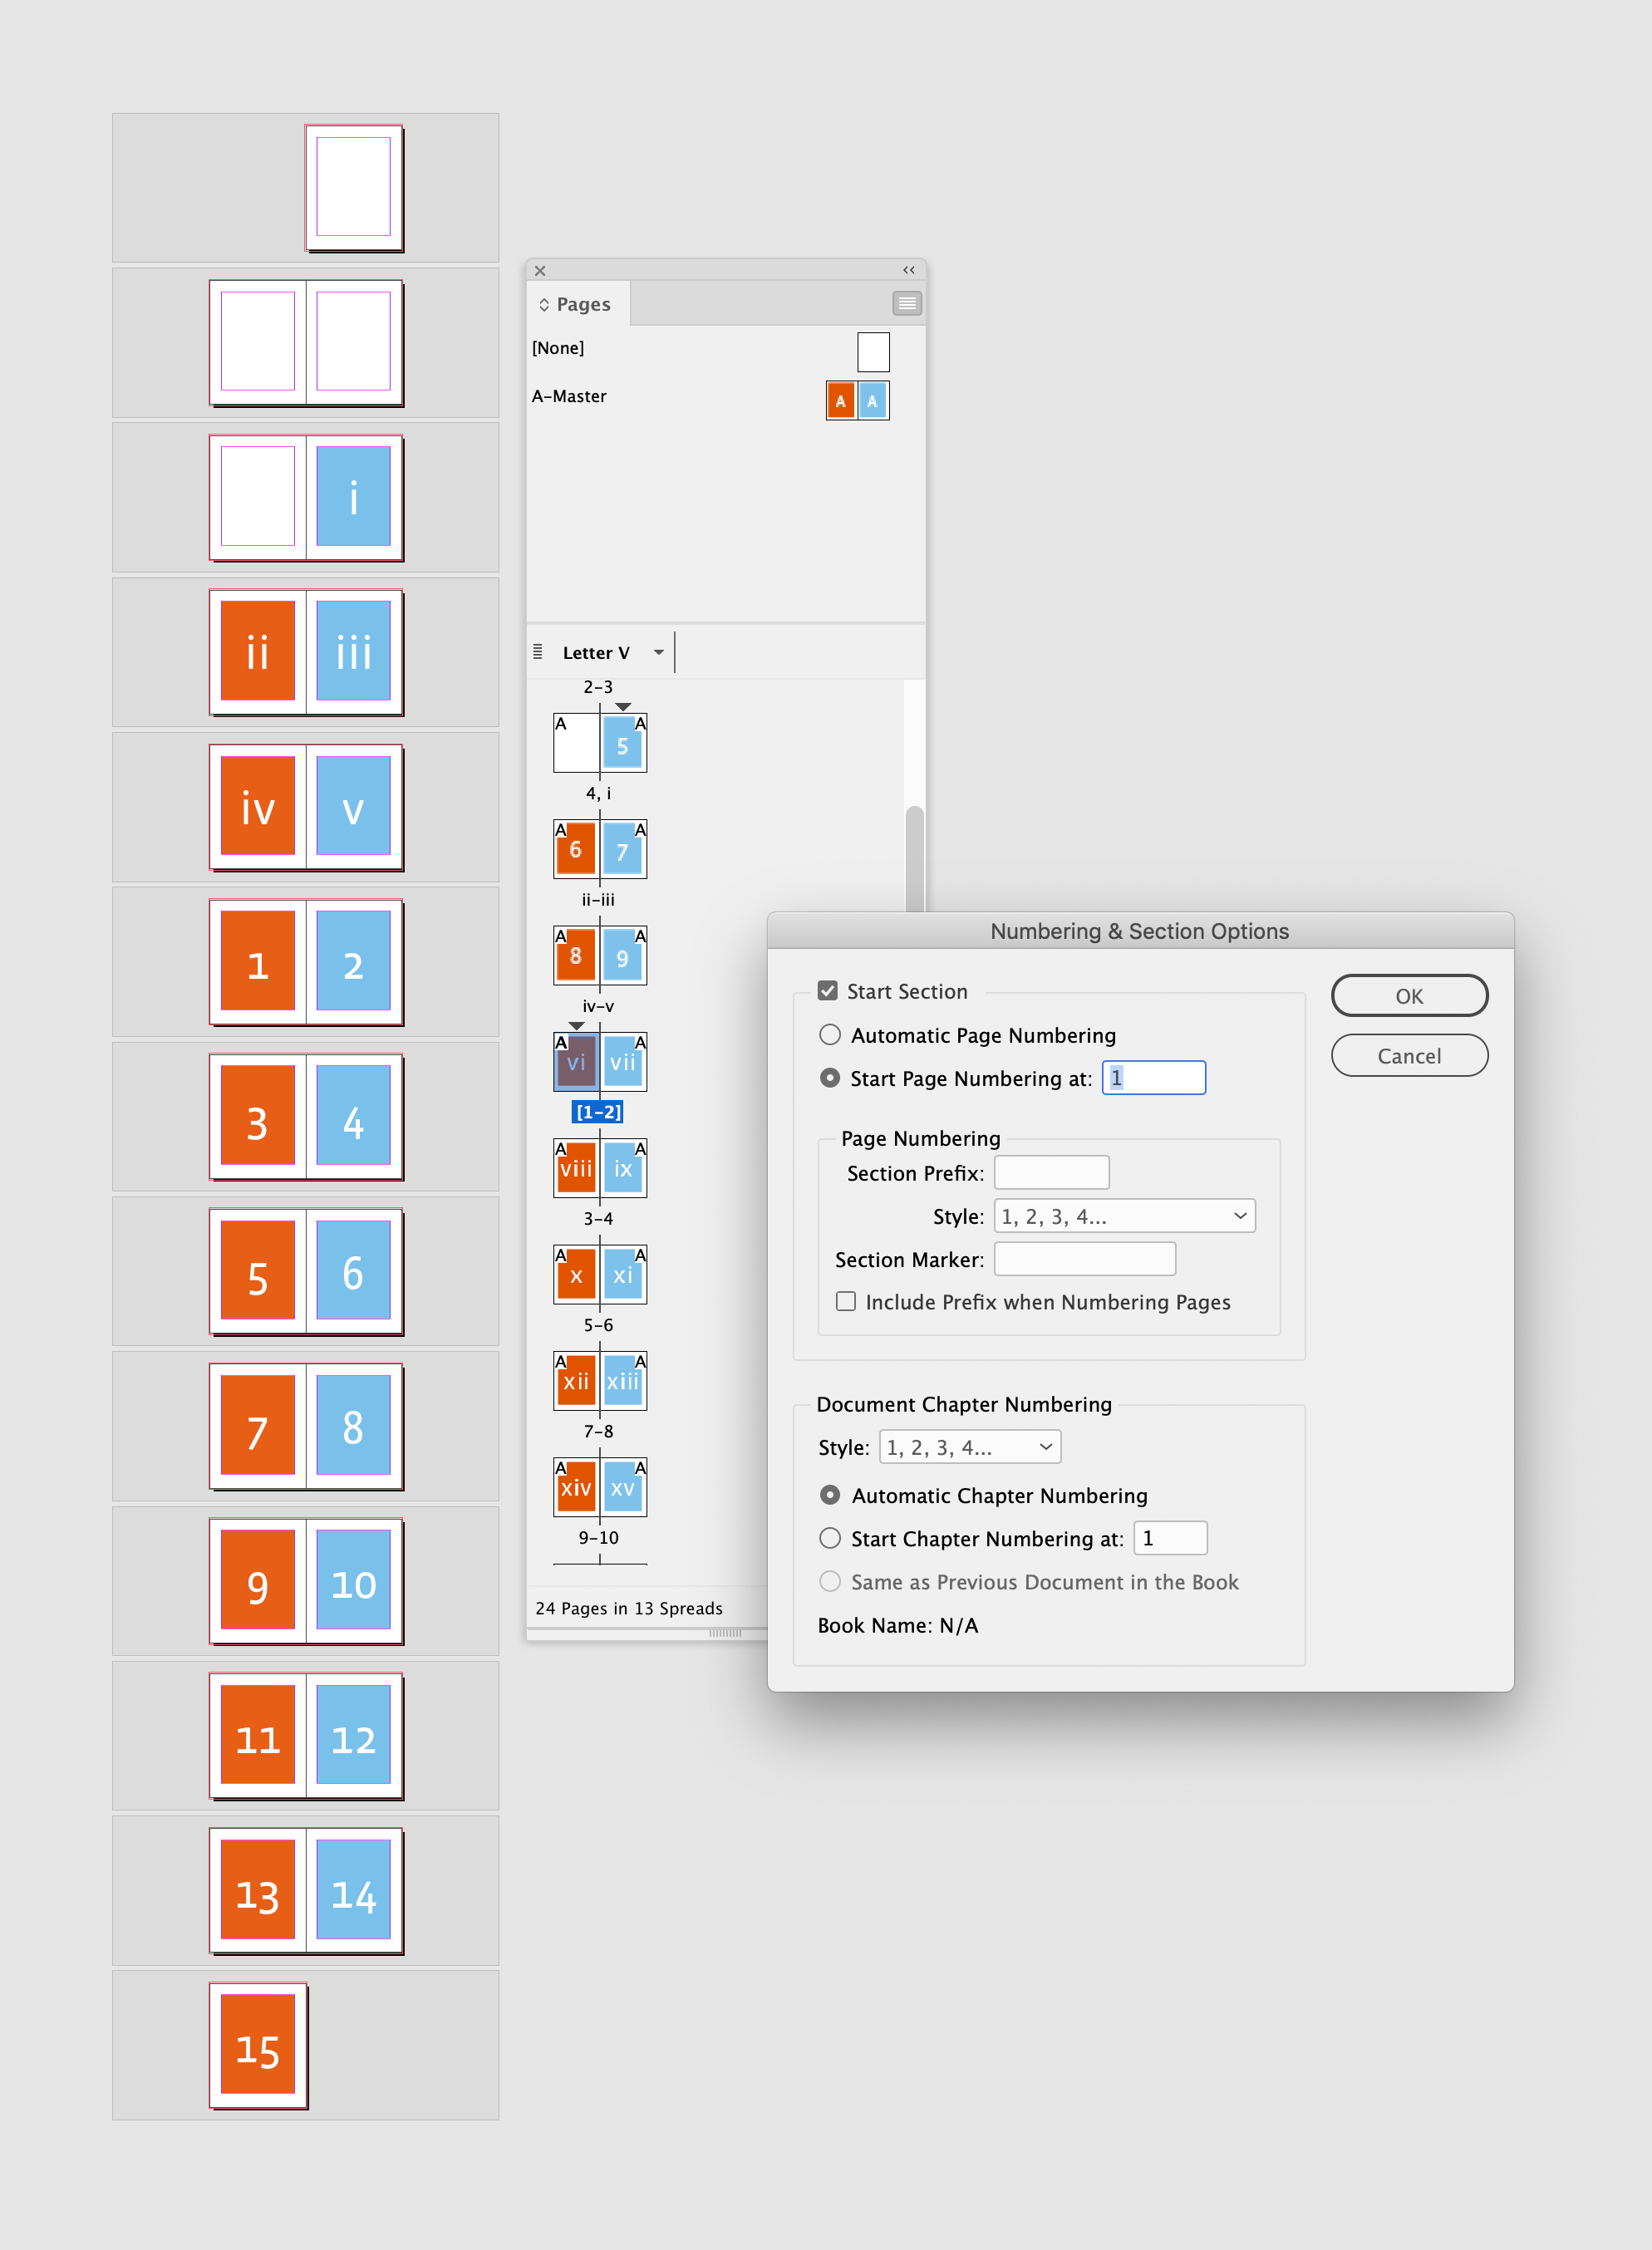
Task: Select the A-Master spread icon
Action: click(x=857, y=400)
